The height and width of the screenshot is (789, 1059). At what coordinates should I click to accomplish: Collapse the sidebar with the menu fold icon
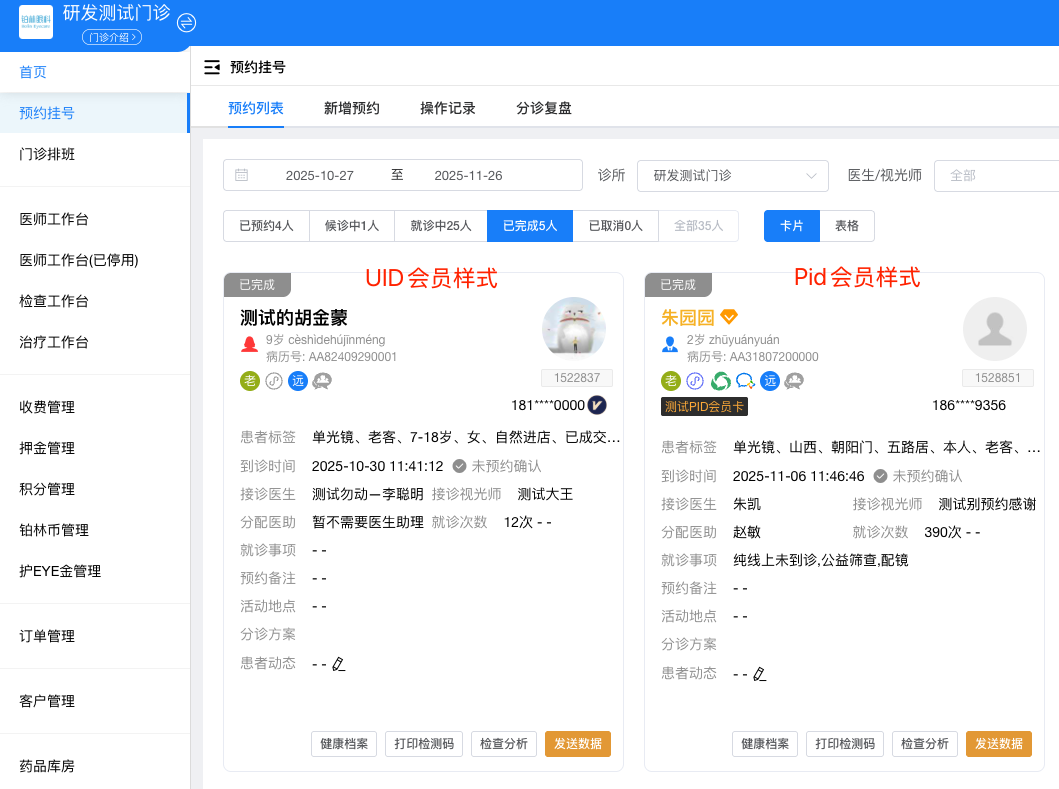coord(211,68)
